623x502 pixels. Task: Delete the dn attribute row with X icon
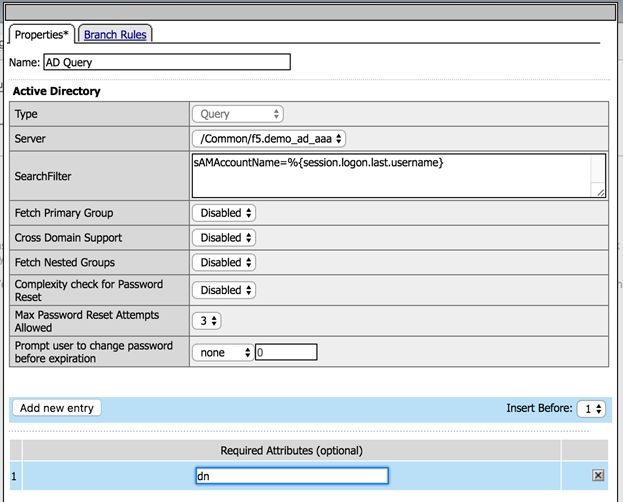tap(598, 476)
